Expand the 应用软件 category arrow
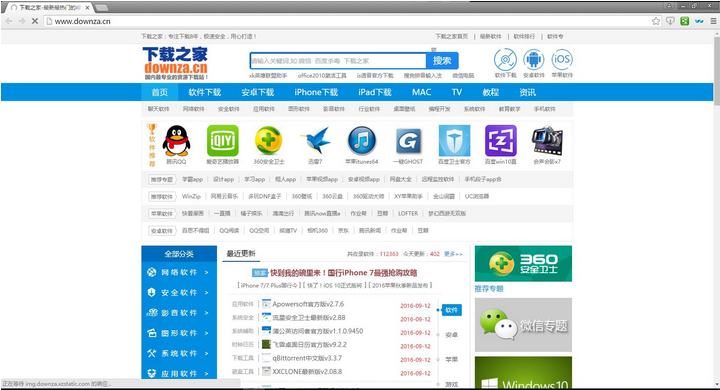720x390 pixels. pyautogui.click(x=206, y=373)
